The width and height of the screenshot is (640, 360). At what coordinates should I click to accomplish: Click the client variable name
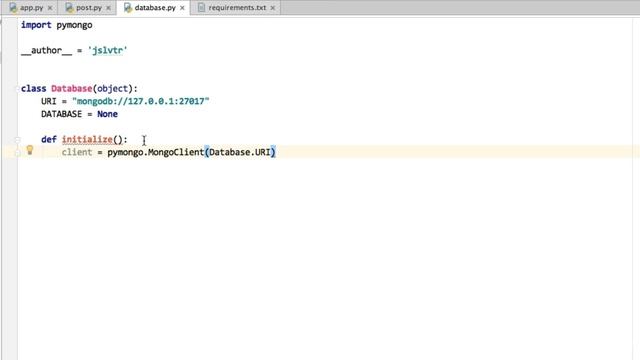click(77, 152)
